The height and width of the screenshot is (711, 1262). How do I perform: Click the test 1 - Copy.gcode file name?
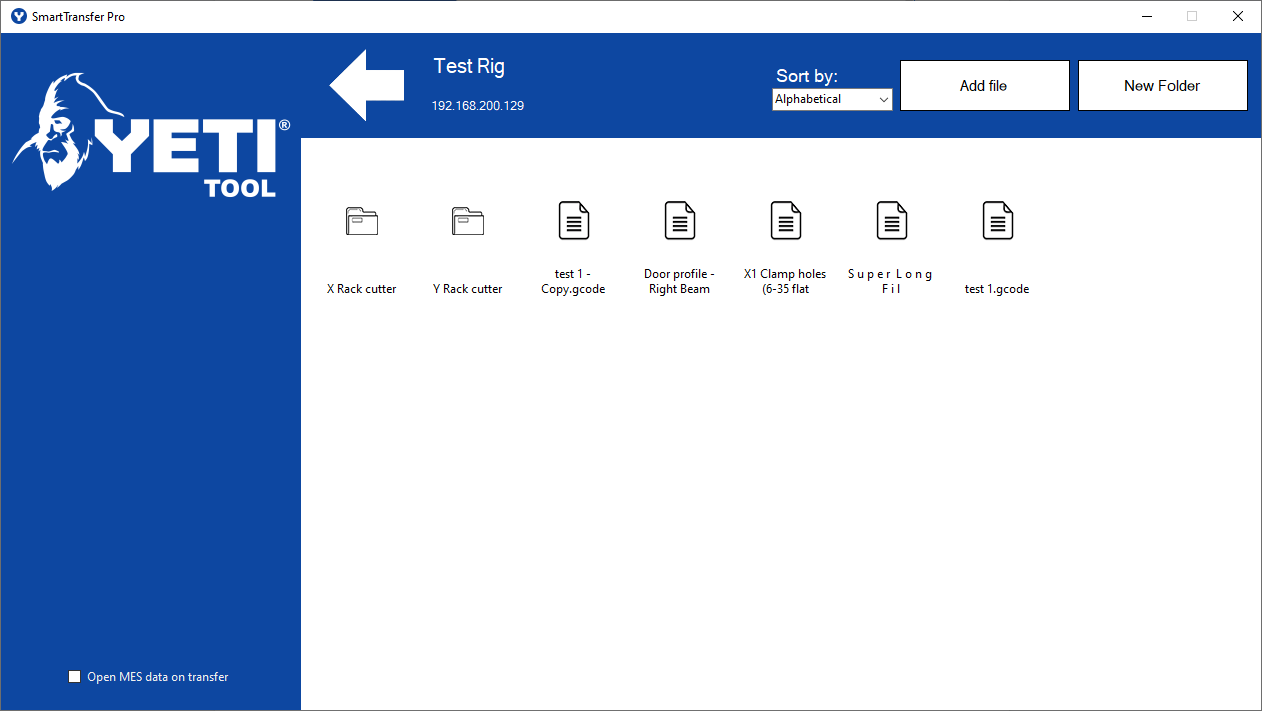click(x=573, y=281)
